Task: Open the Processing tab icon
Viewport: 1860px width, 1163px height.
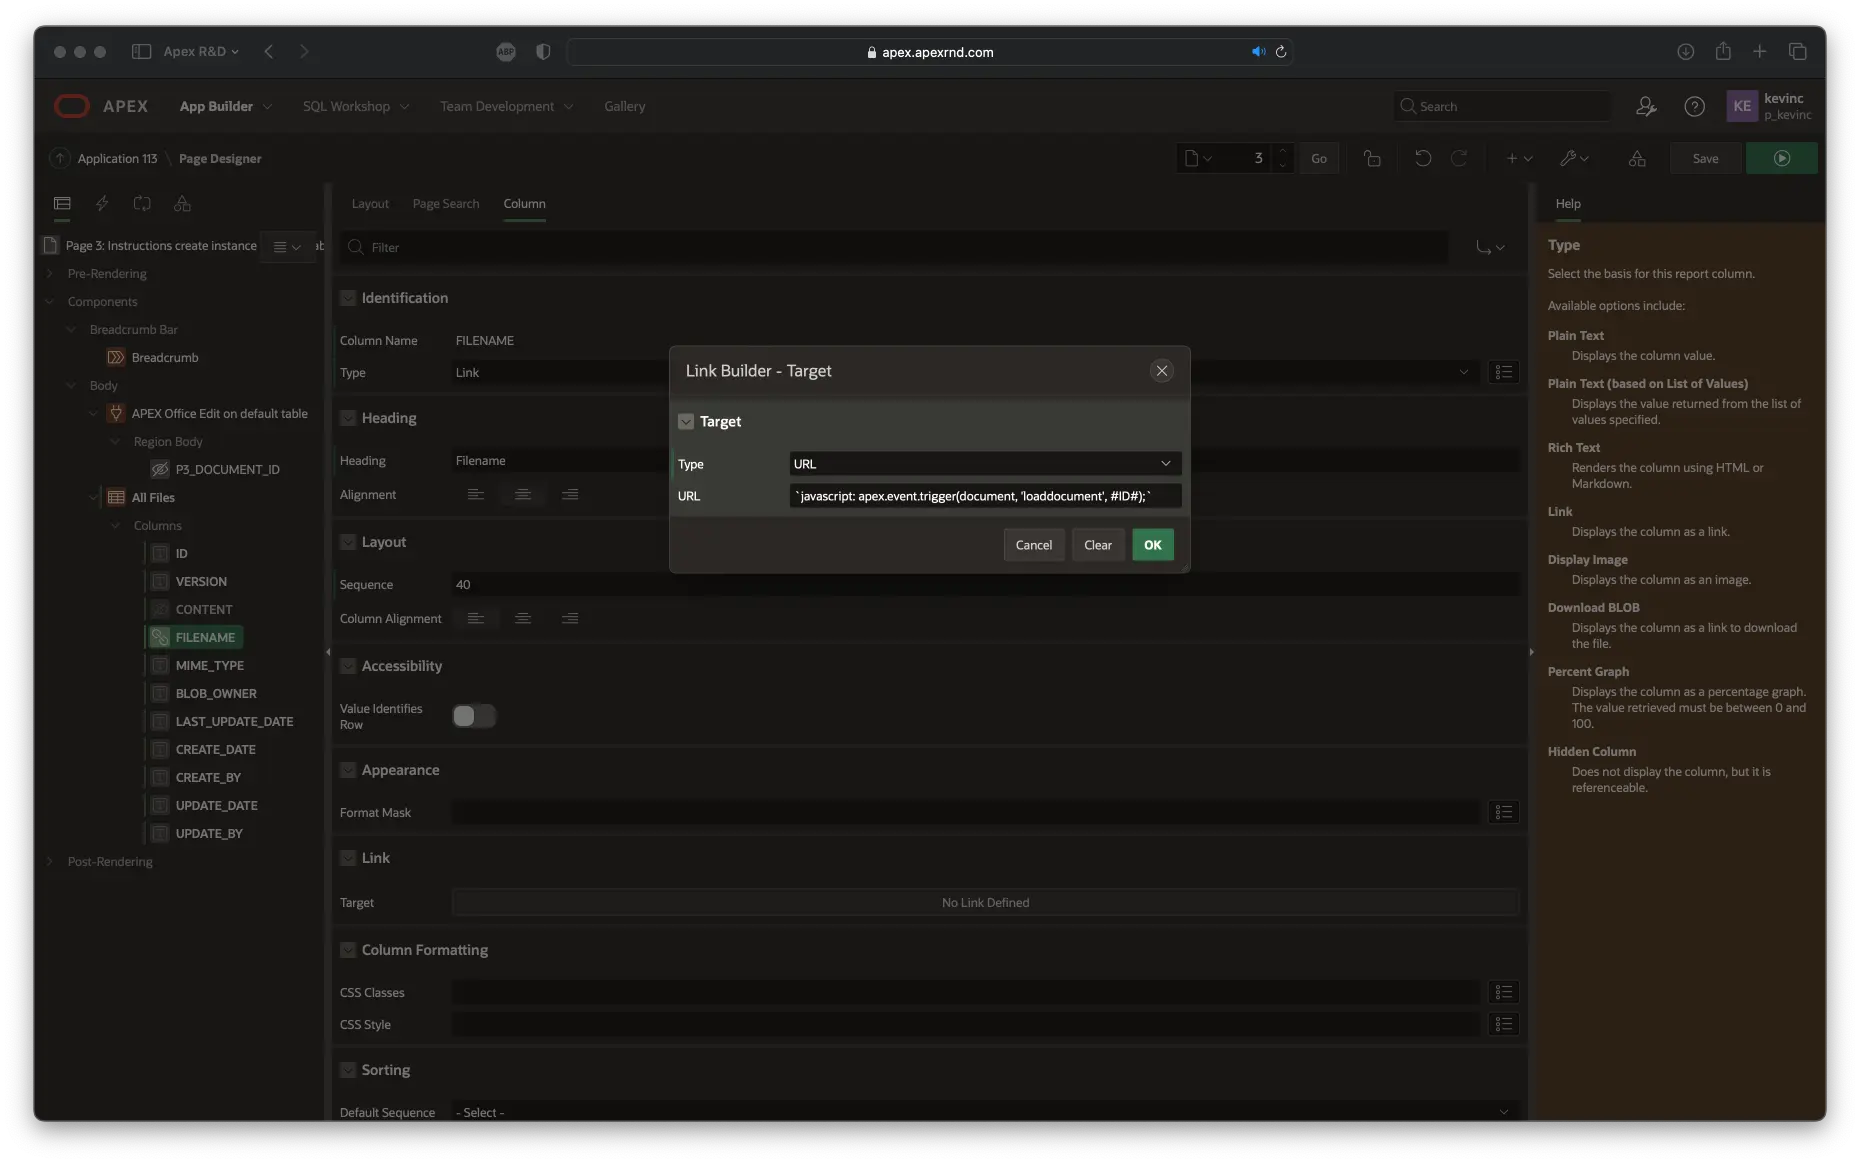Action: click(x=142, y=203)
